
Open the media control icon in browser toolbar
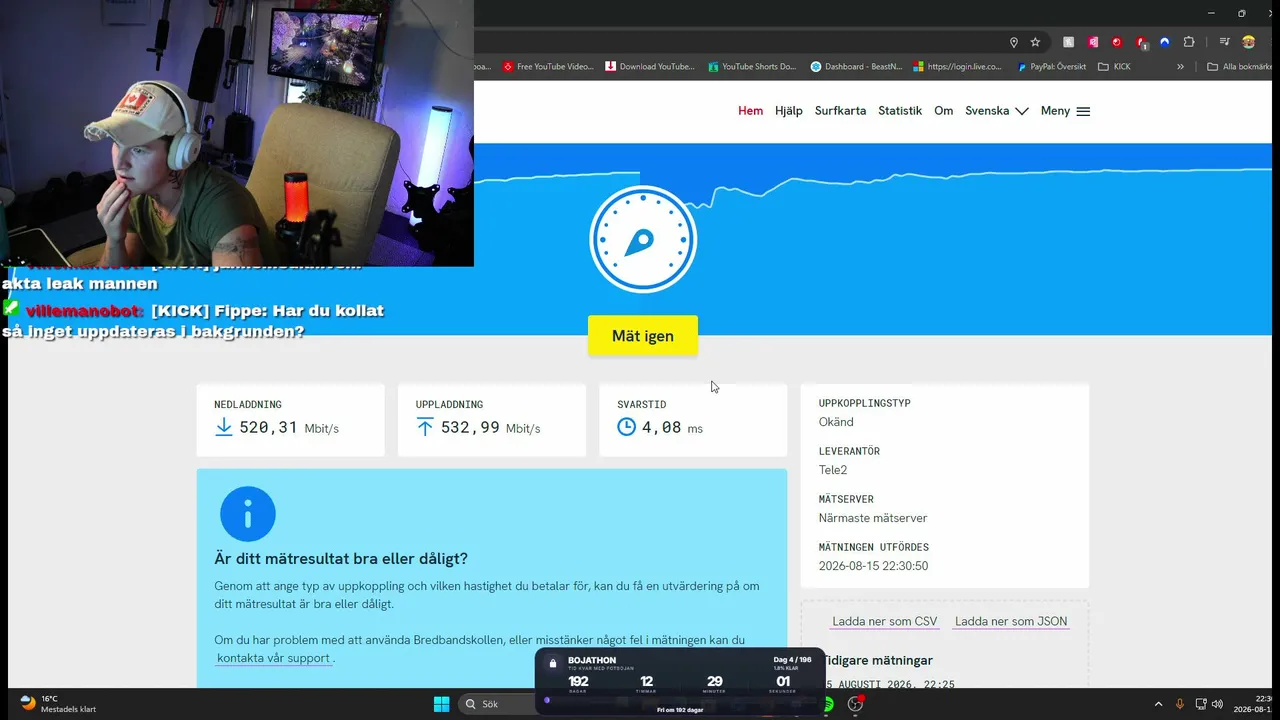tap(1224, 42)
